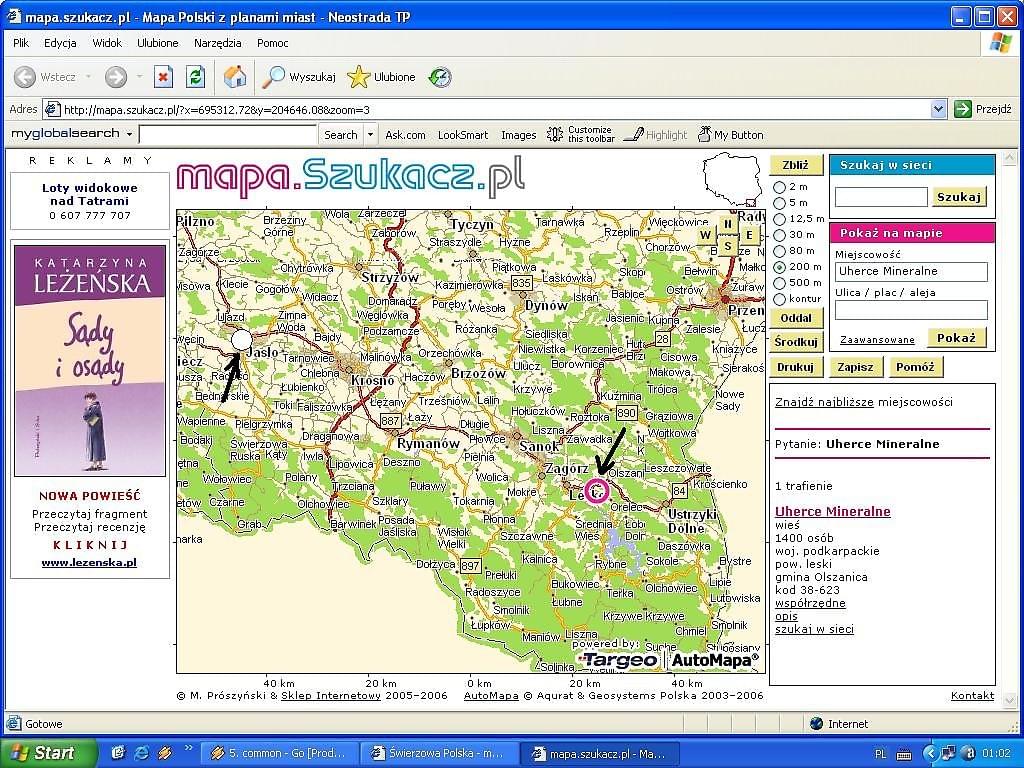Viewport: 1024px width, 768px height.
Task: Click the PL language indicator in tray
Action: pyautogui.click(x=880, y=754)
